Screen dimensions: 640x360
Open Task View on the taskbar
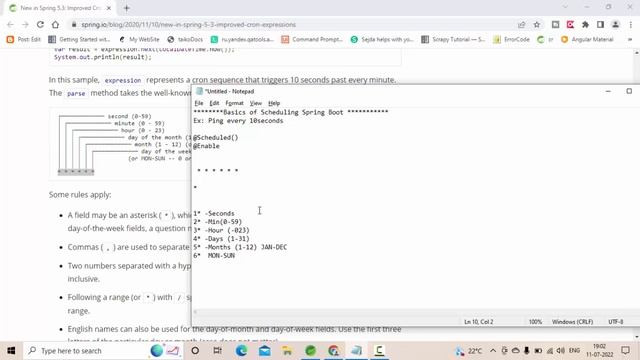218,351
